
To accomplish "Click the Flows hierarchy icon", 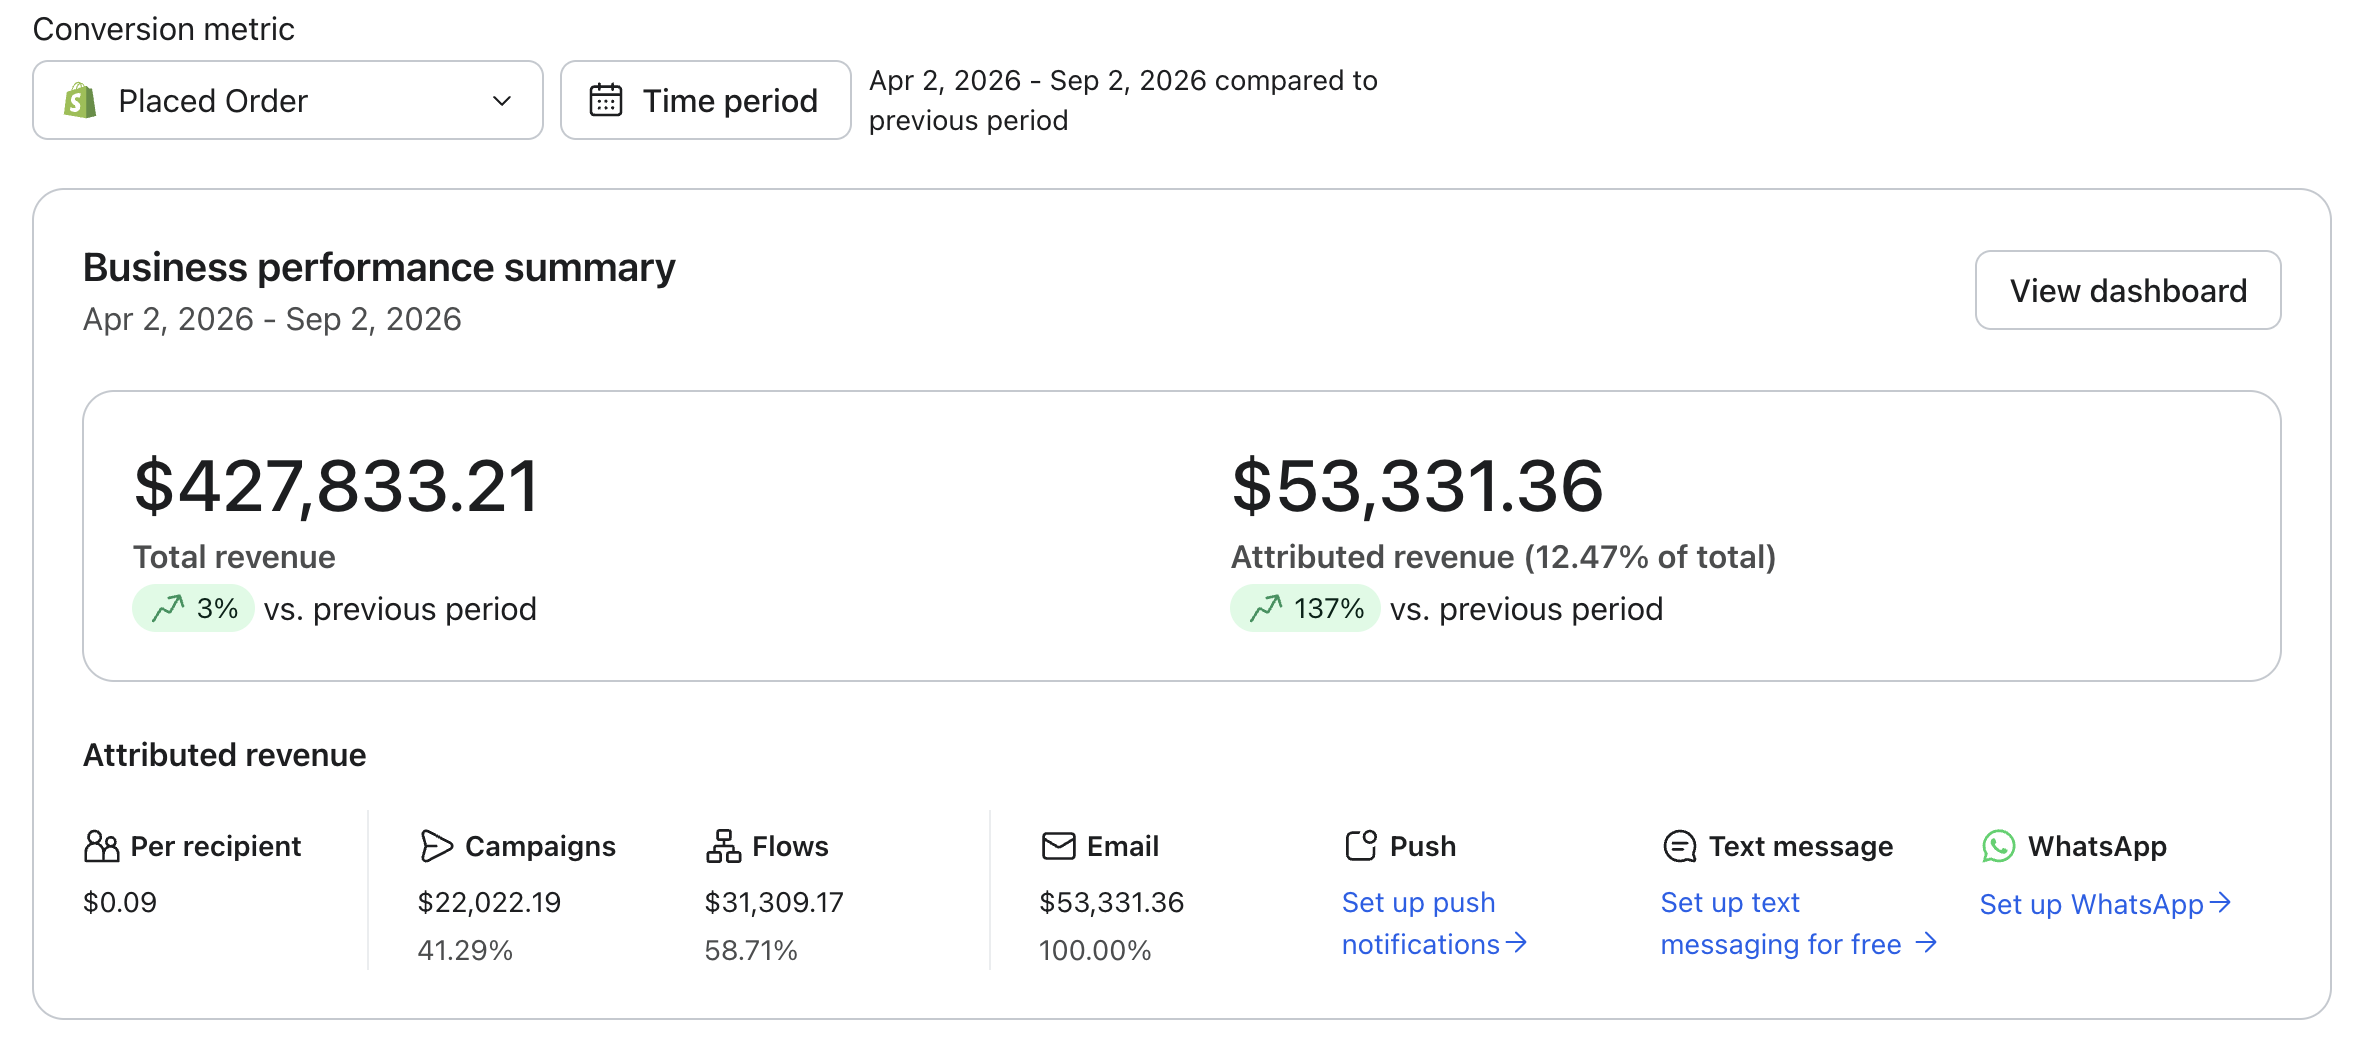I will (723, 846).
